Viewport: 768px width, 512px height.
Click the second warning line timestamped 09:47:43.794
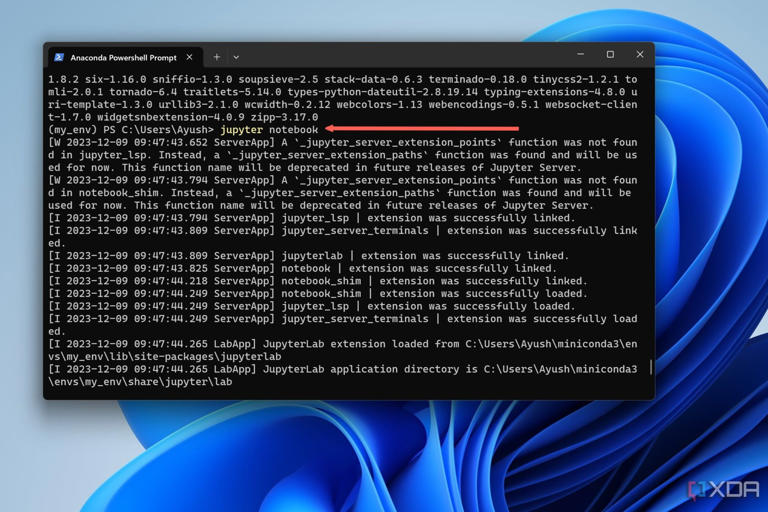tap(343, 180)
